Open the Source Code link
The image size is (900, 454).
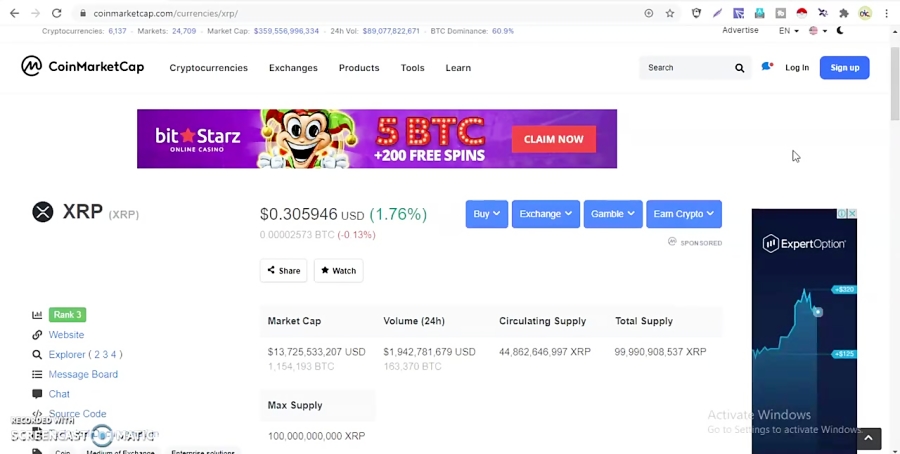pyautogui.click(x=77, y=414)
